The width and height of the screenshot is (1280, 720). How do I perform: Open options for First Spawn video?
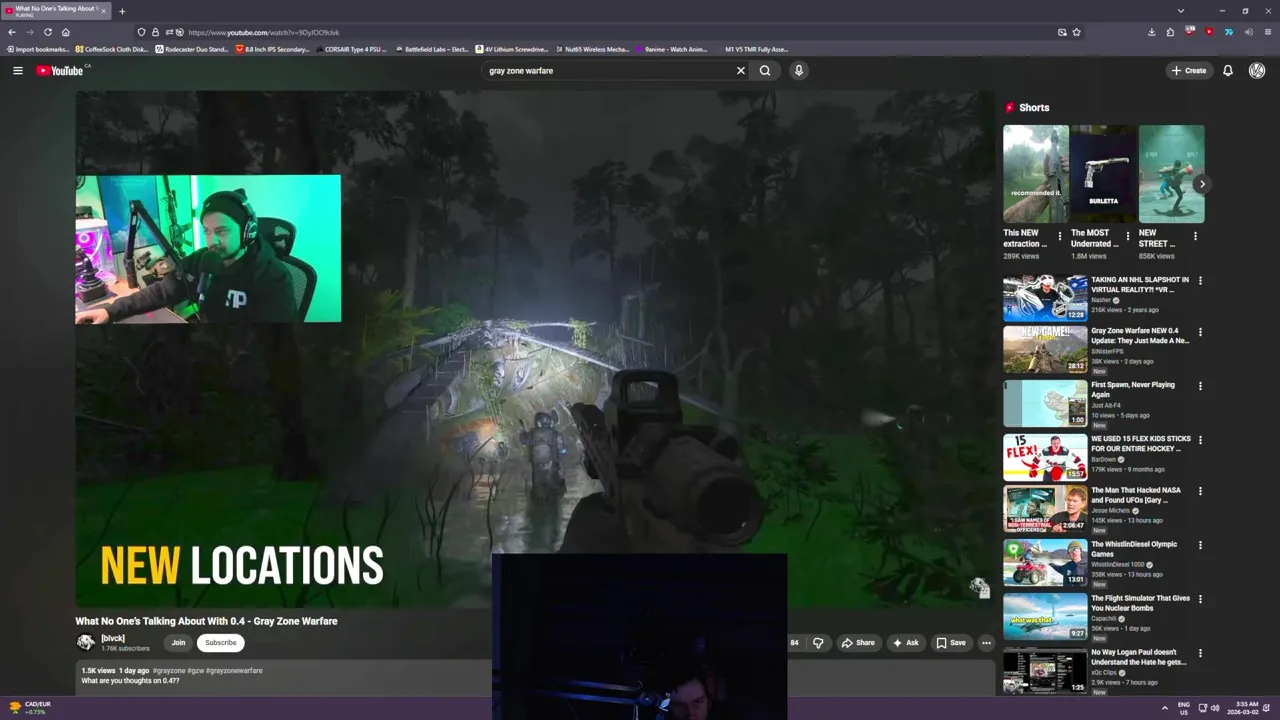click(1200, 386)
